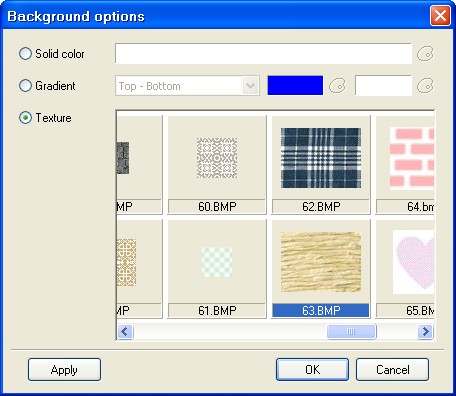Choose the 65.BMP heart texture thumbnail
Viewport: 456px width, 396px height.
tap(414, 262)
